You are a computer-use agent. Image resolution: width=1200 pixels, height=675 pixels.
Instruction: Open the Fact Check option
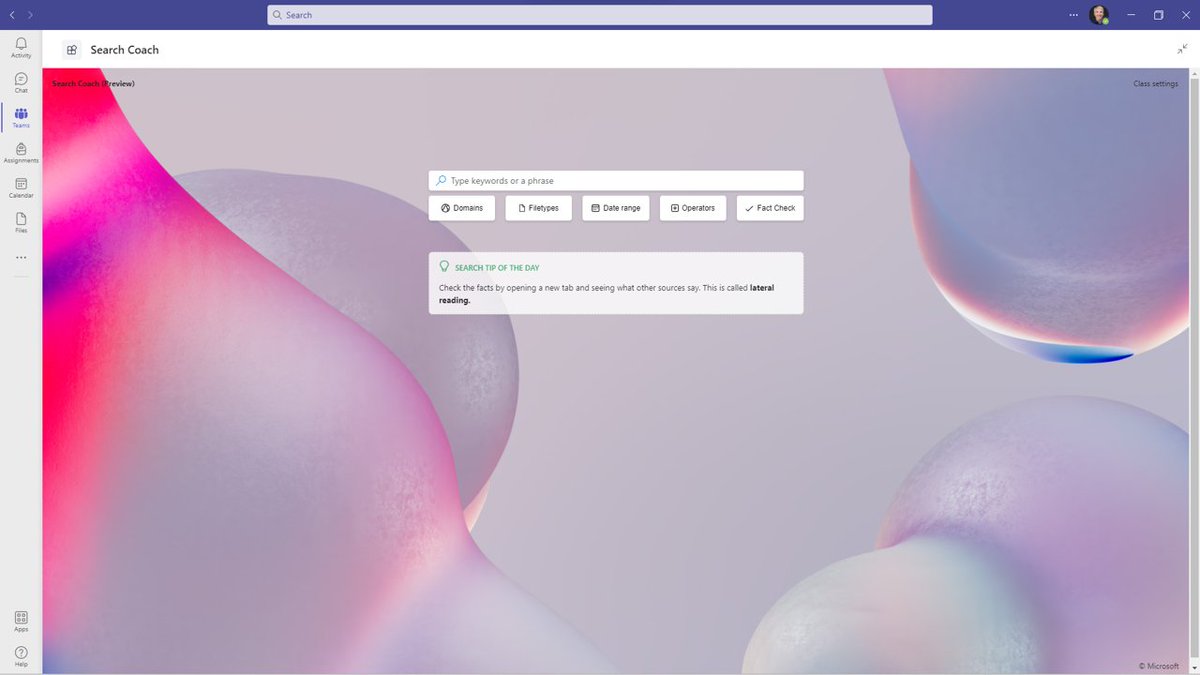tap(770, 208)
